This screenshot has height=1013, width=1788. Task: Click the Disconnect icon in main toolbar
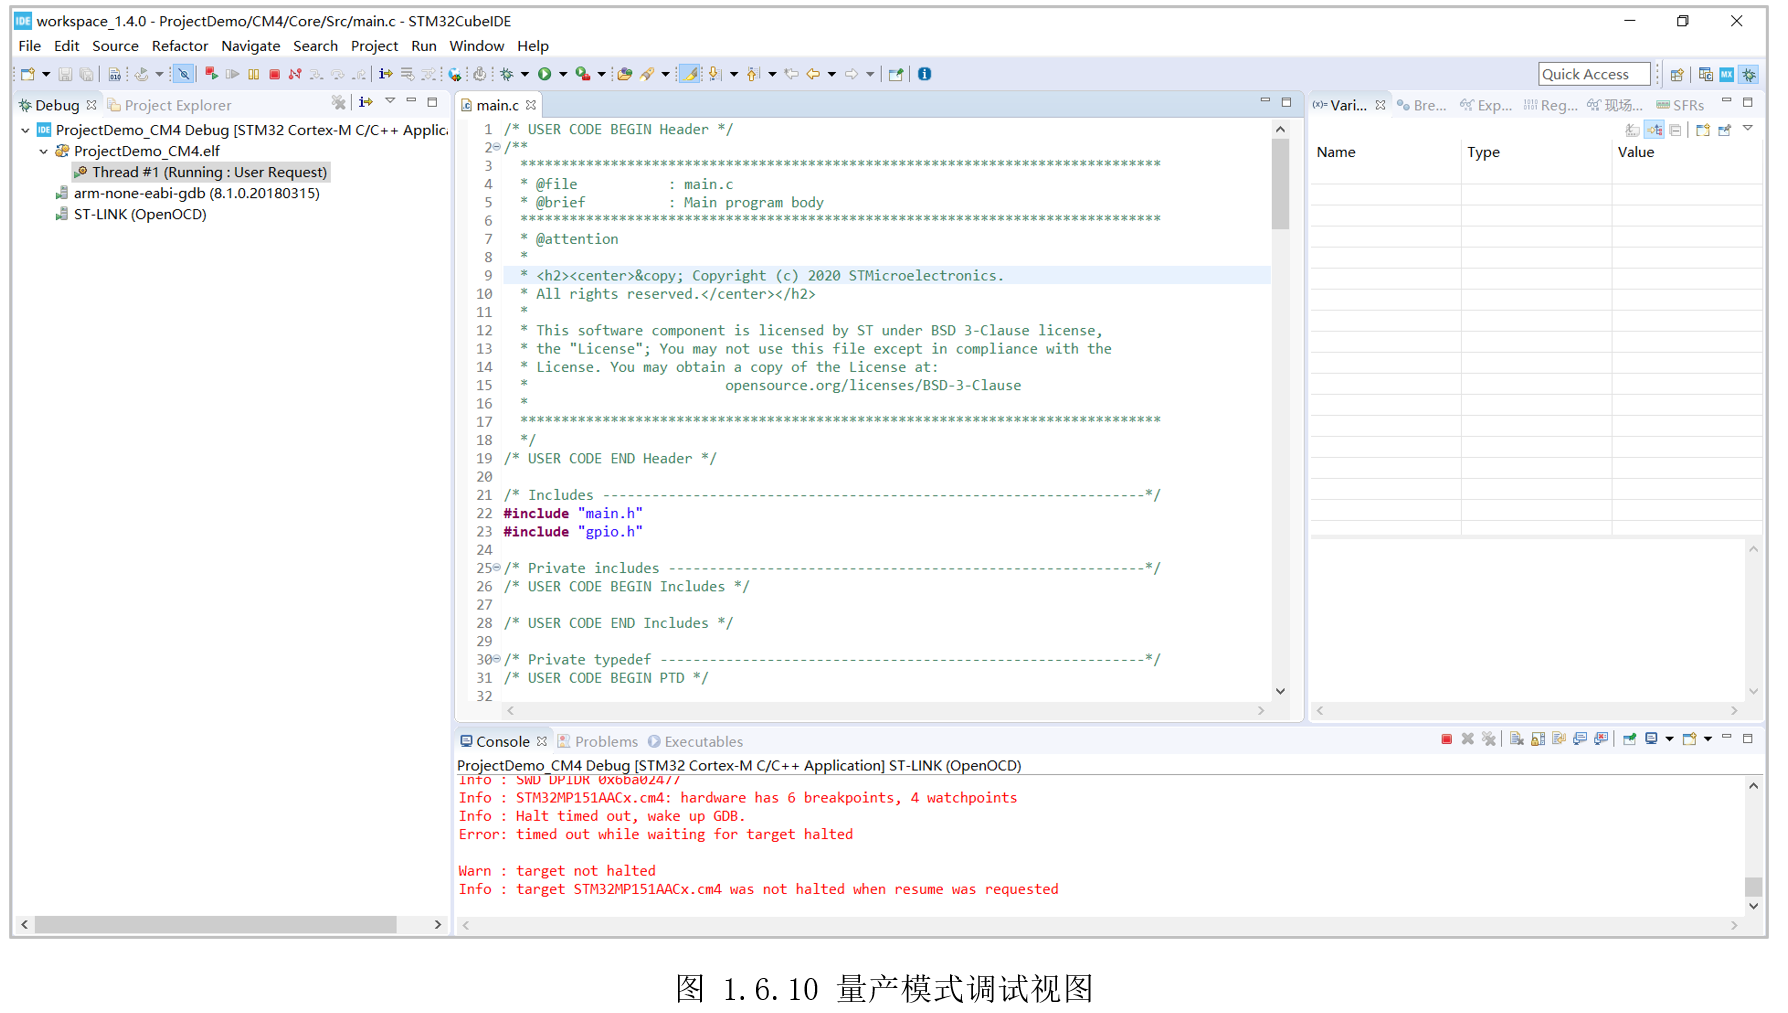(295, 74)
